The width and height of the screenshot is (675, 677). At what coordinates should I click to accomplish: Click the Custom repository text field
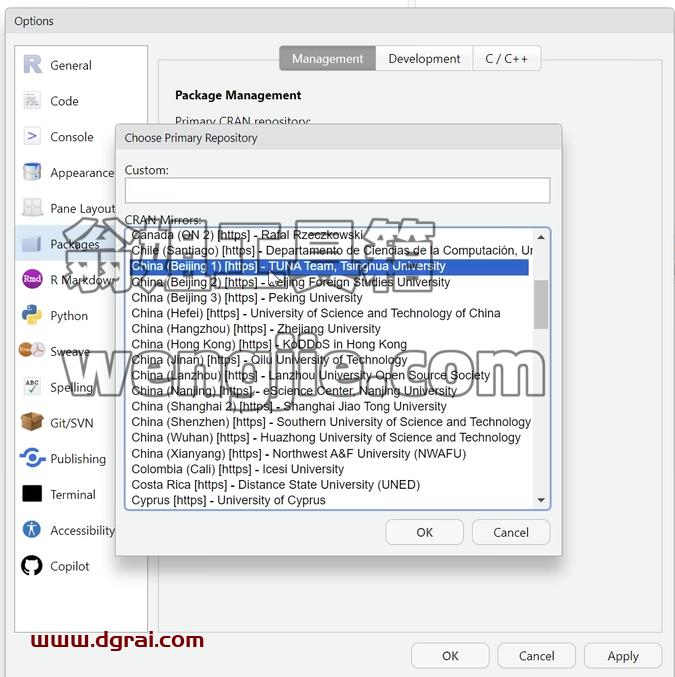[337, 190]
